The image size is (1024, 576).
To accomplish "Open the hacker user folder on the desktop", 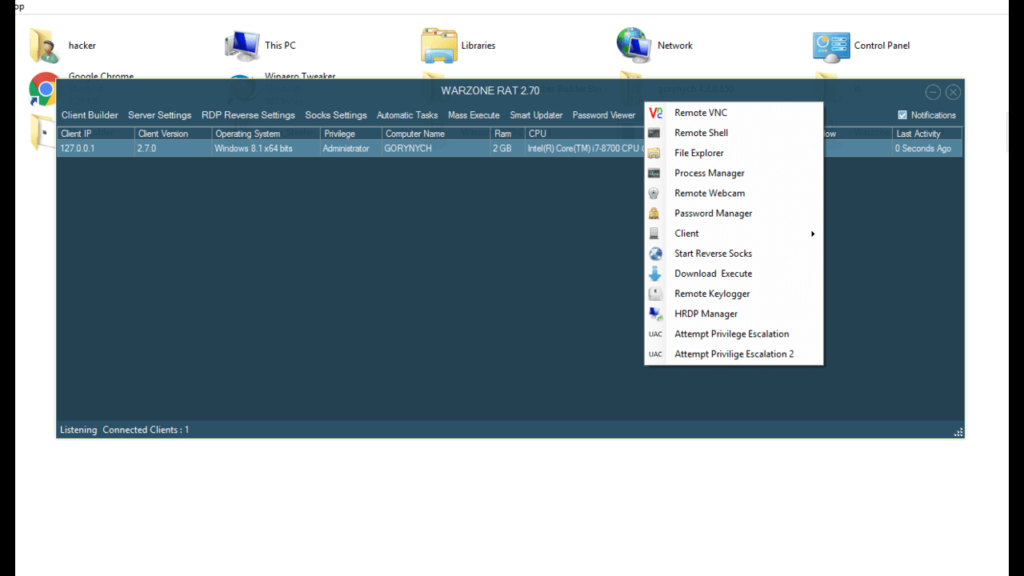I will pos(44,45).
